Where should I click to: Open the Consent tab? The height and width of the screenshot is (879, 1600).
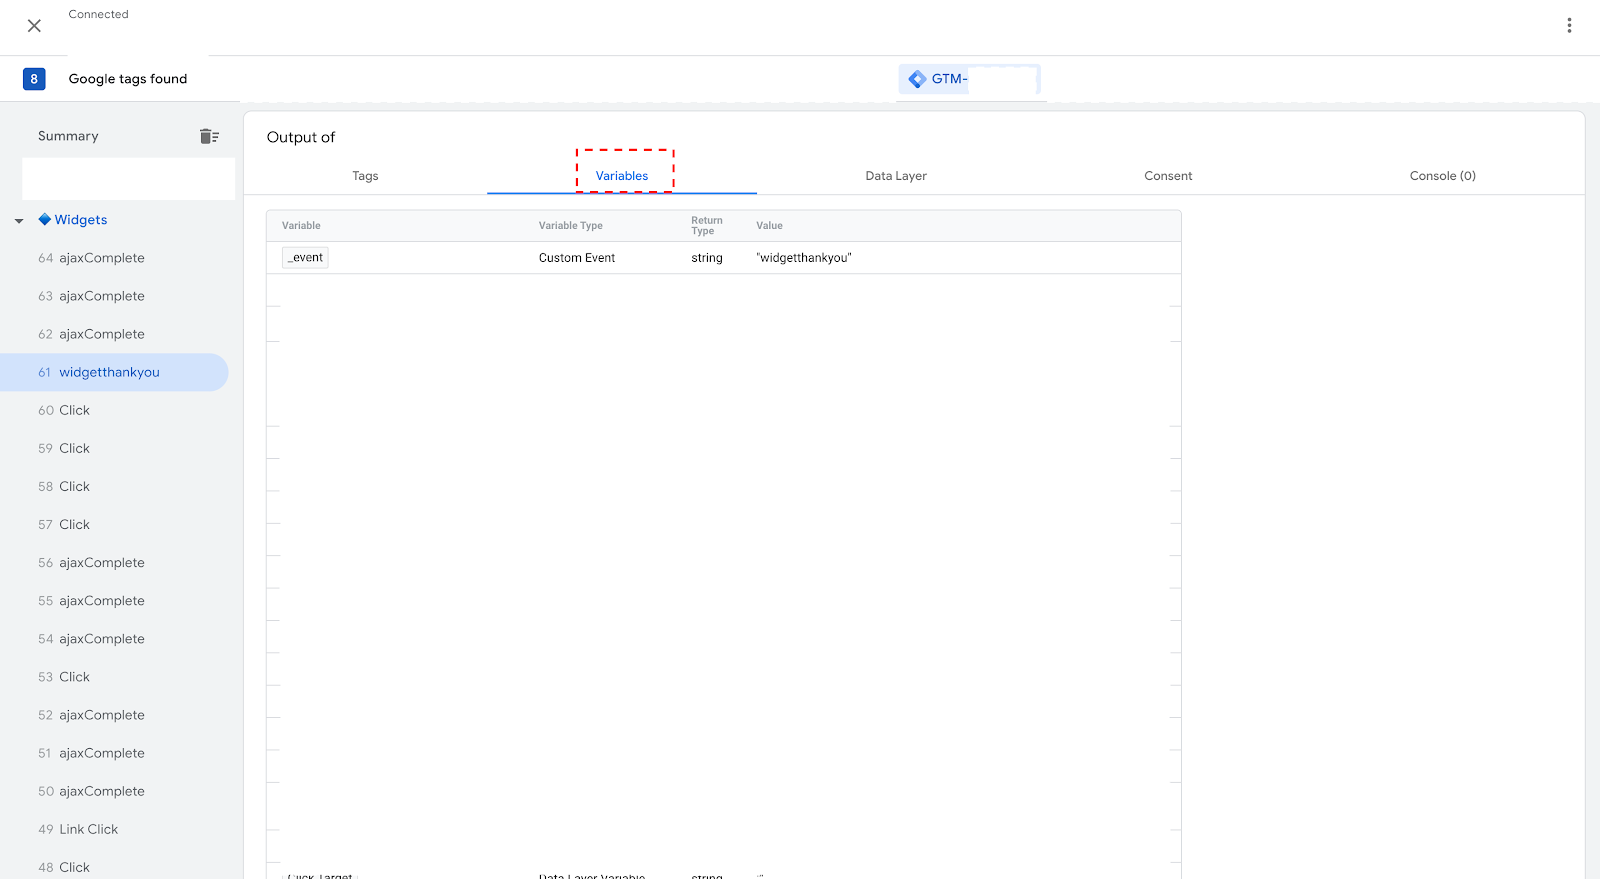coord(1168,176)
